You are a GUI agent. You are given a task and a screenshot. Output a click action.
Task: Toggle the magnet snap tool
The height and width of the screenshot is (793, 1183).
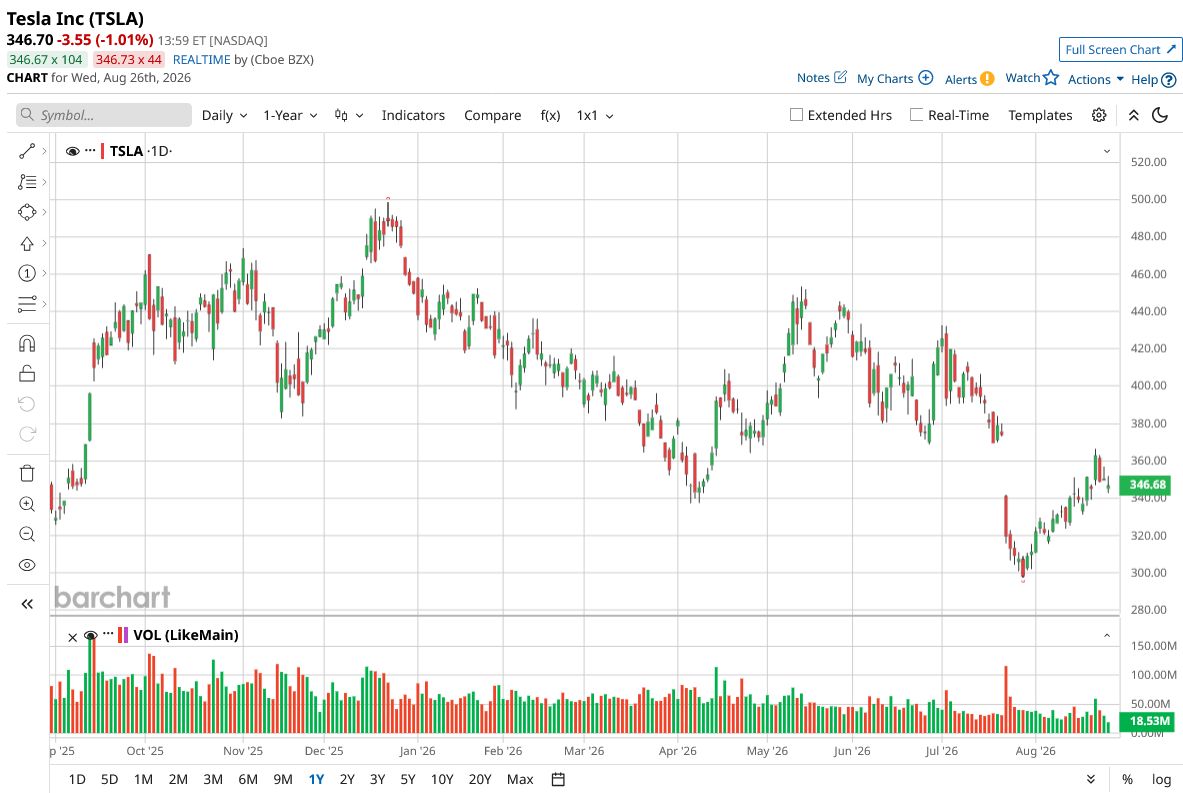click(27, 344)
